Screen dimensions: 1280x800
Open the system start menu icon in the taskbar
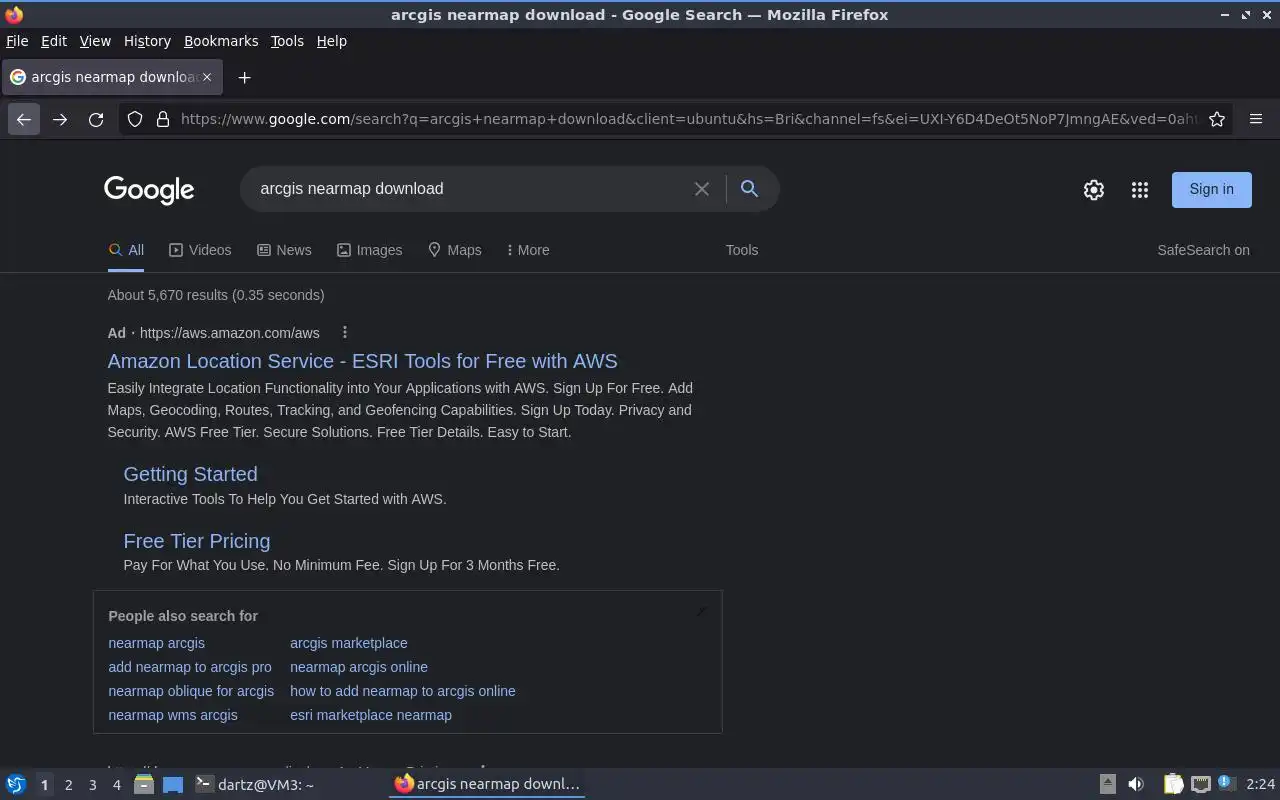[16, 785]
